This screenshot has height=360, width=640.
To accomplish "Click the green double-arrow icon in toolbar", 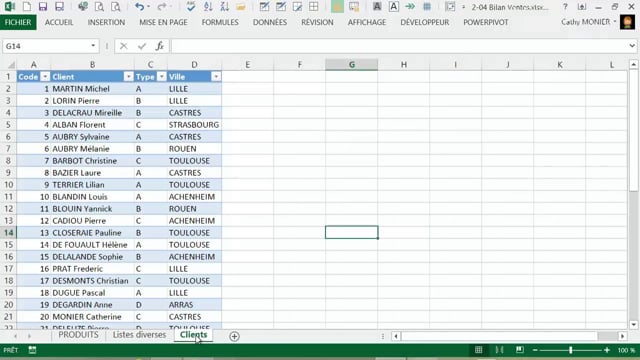I will (410, 7).
